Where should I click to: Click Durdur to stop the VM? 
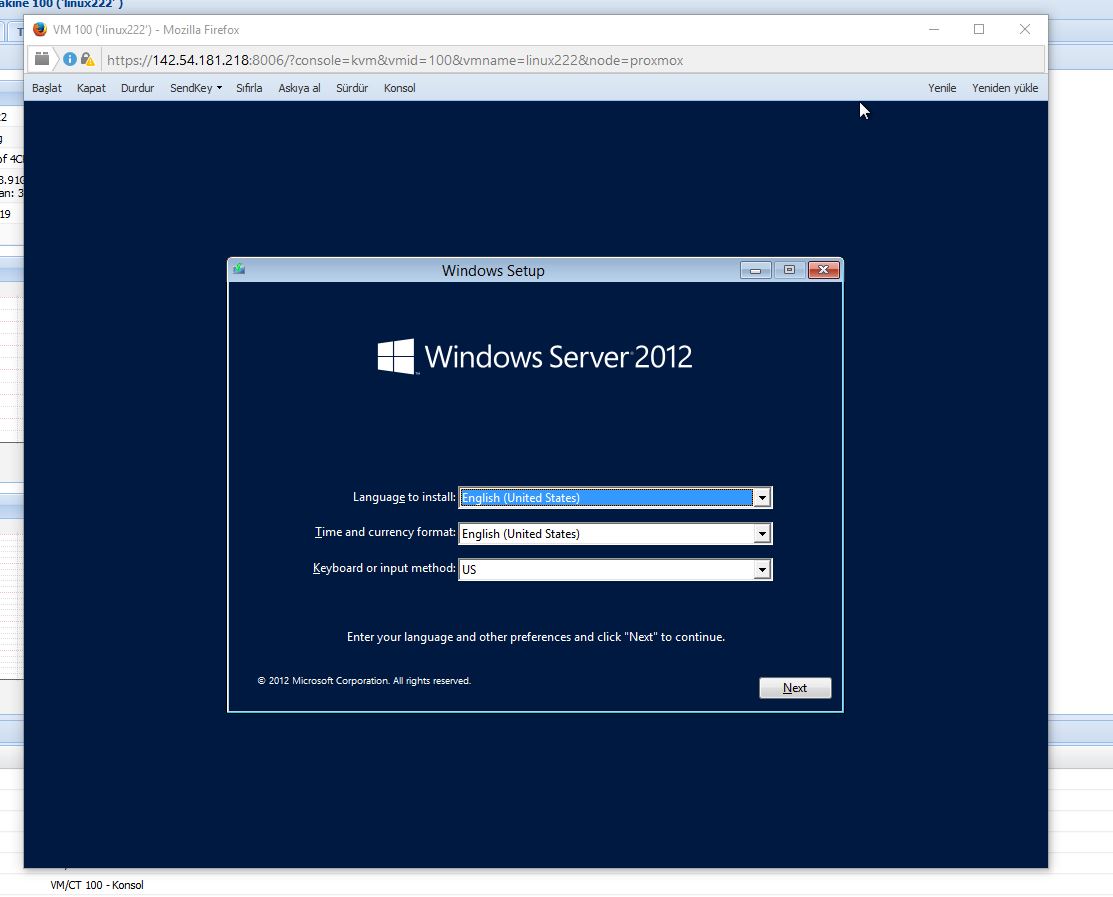(137, 88)
